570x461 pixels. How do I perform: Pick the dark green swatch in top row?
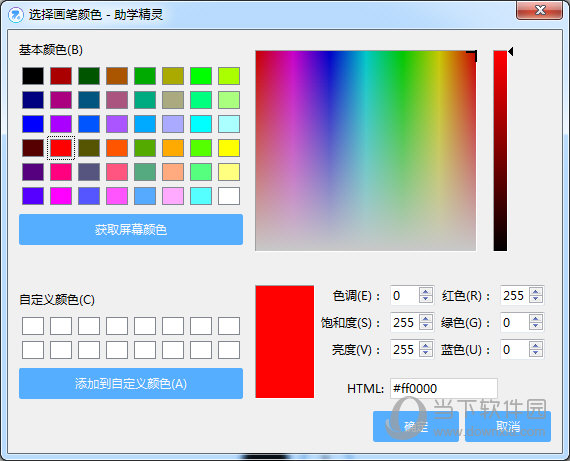tap(89, 76)
